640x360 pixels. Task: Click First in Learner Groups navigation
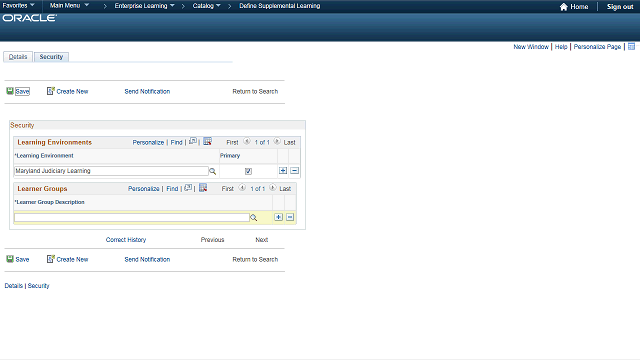pos(228,189)
